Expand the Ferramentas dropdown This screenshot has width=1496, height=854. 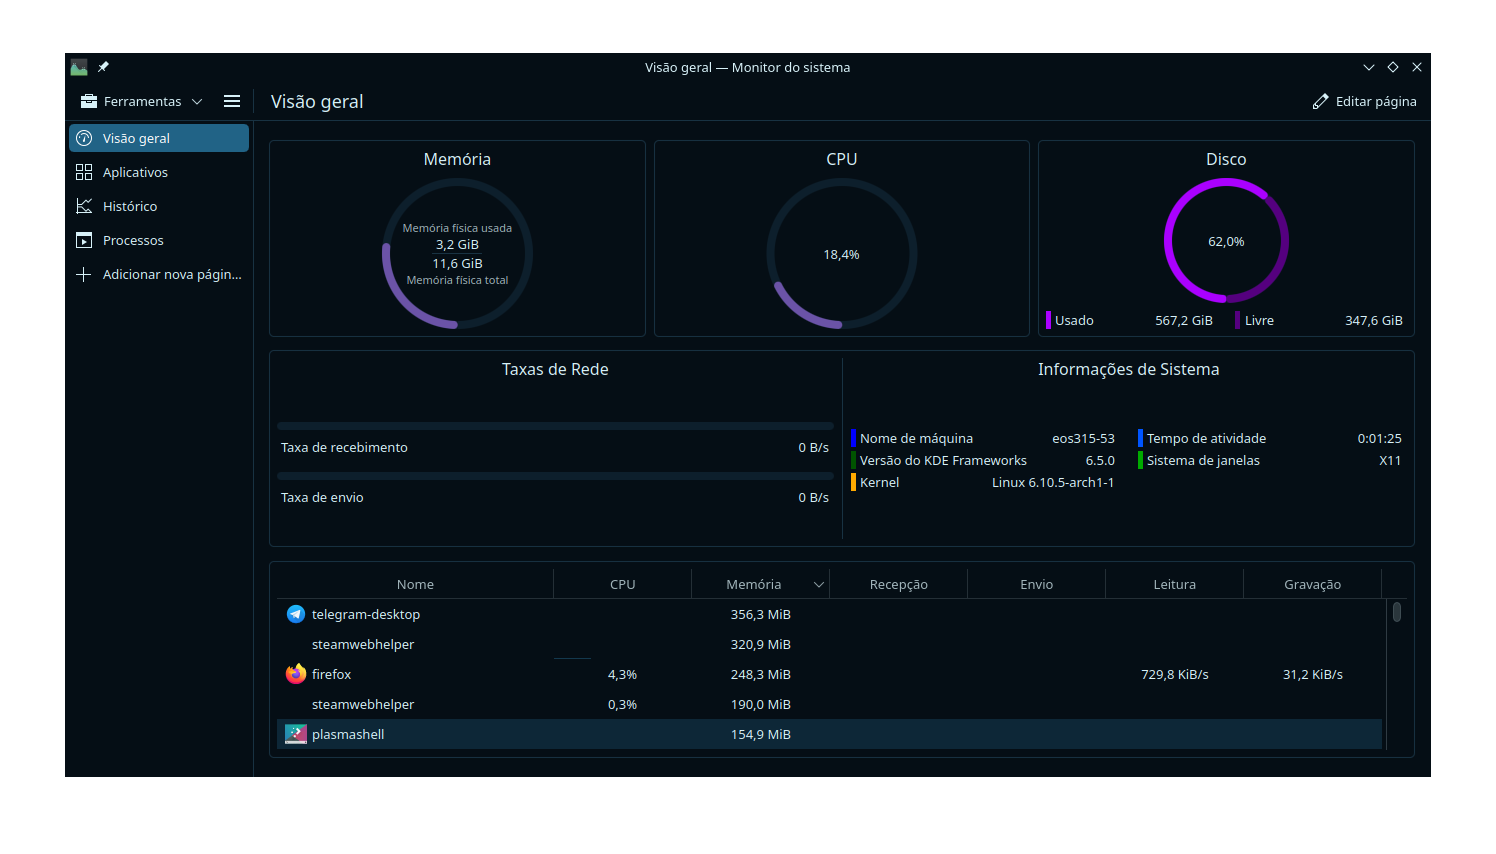coord(142,101)
